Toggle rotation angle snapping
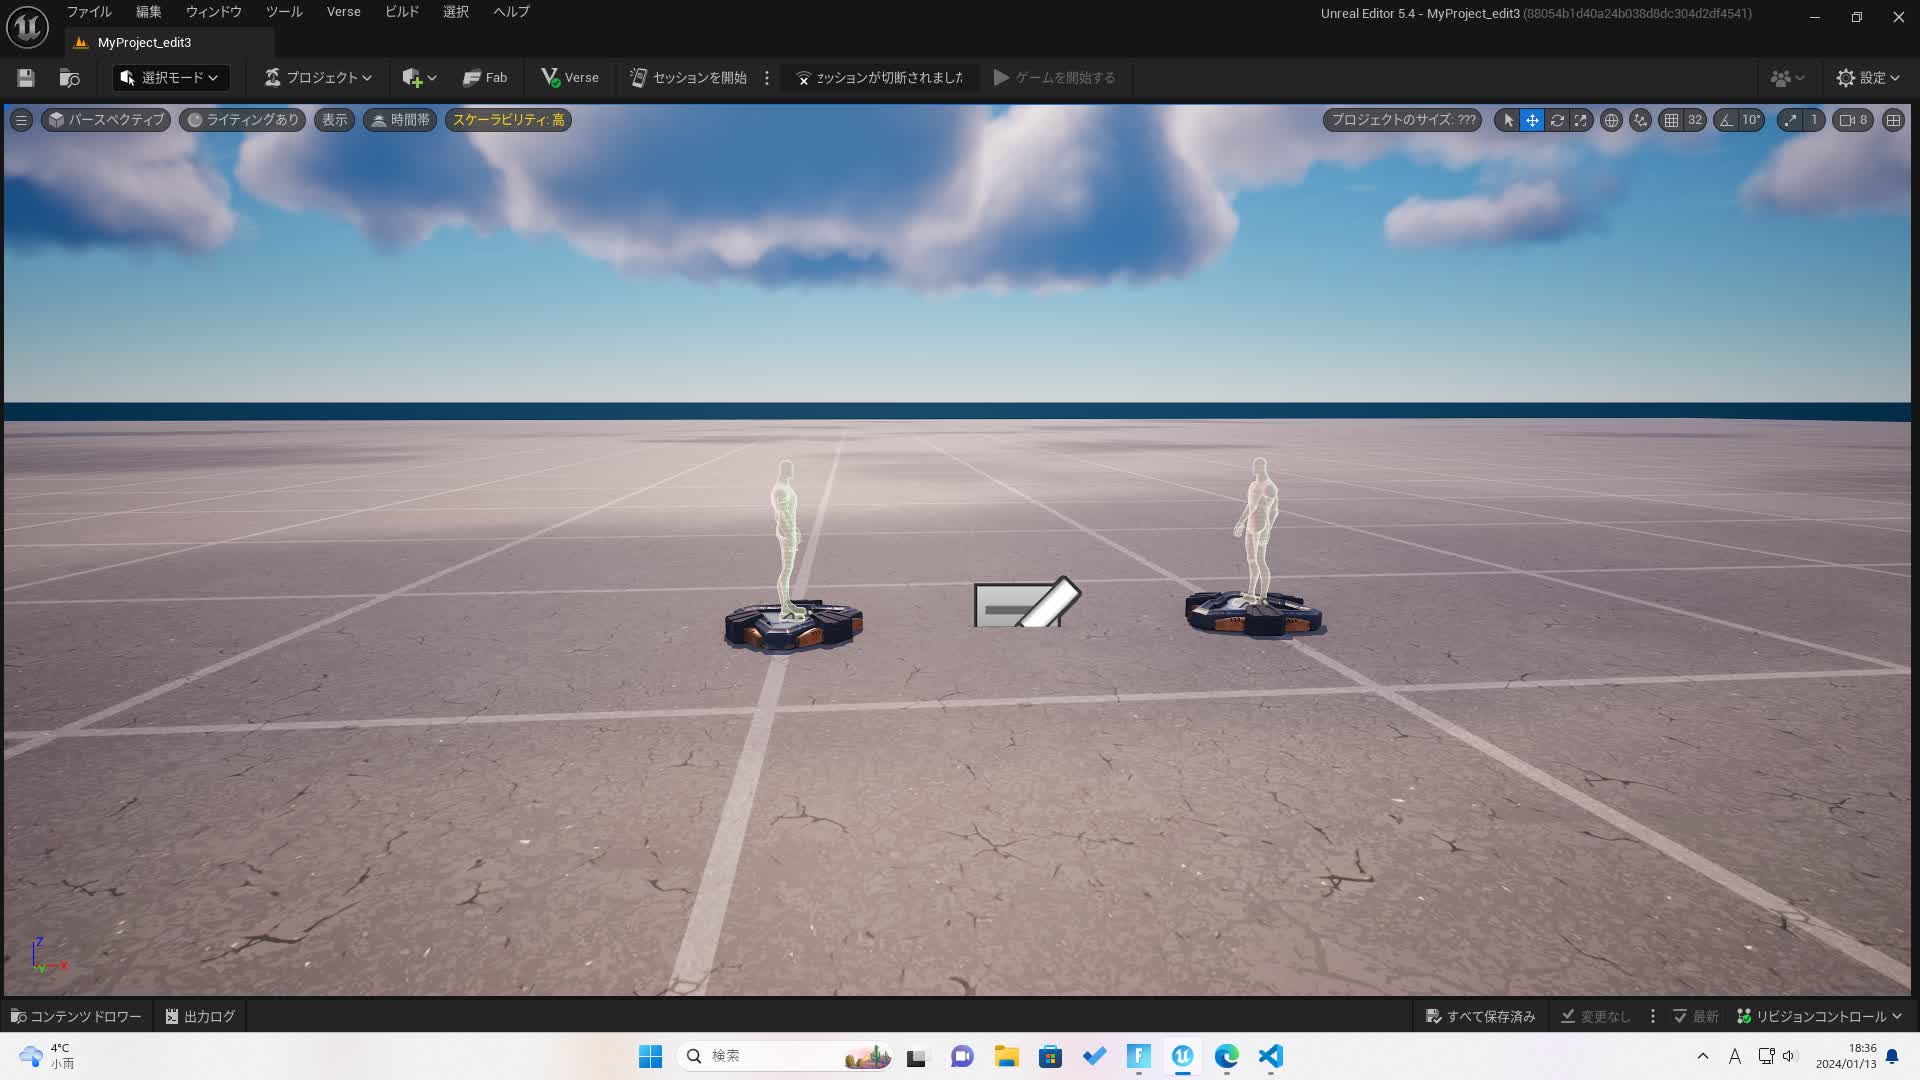Image resolution: width=1920 pixels, height=1080 pixels. (x=1727, y=120)
